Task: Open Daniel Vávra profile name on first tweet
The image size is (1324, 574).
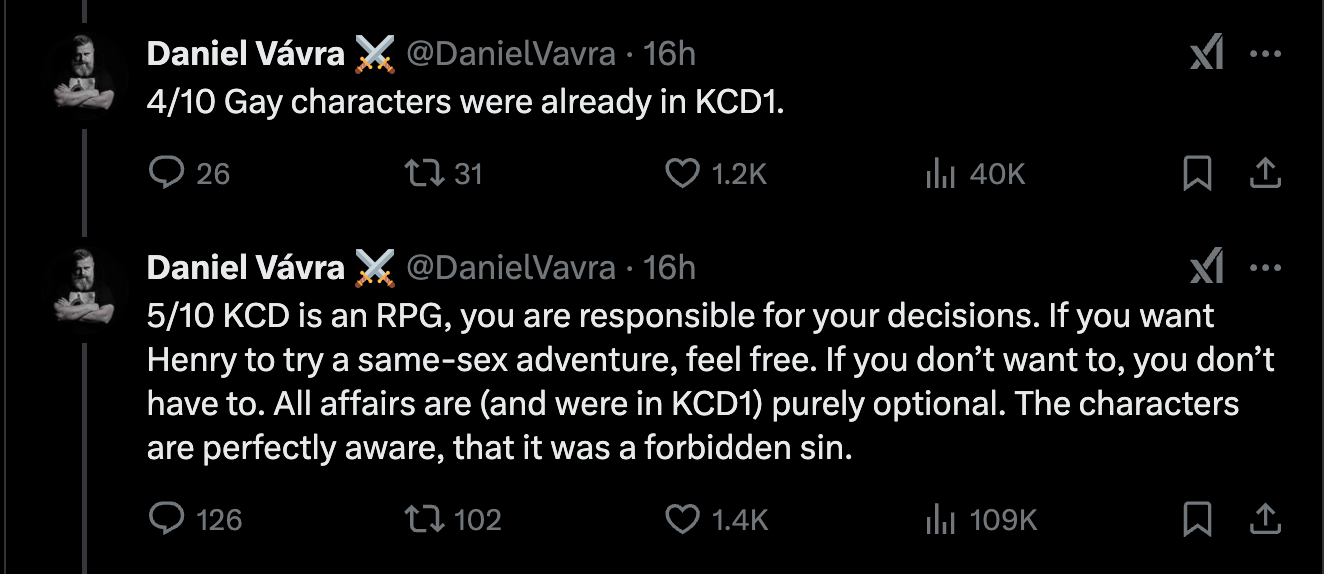Action: [245, 53]
